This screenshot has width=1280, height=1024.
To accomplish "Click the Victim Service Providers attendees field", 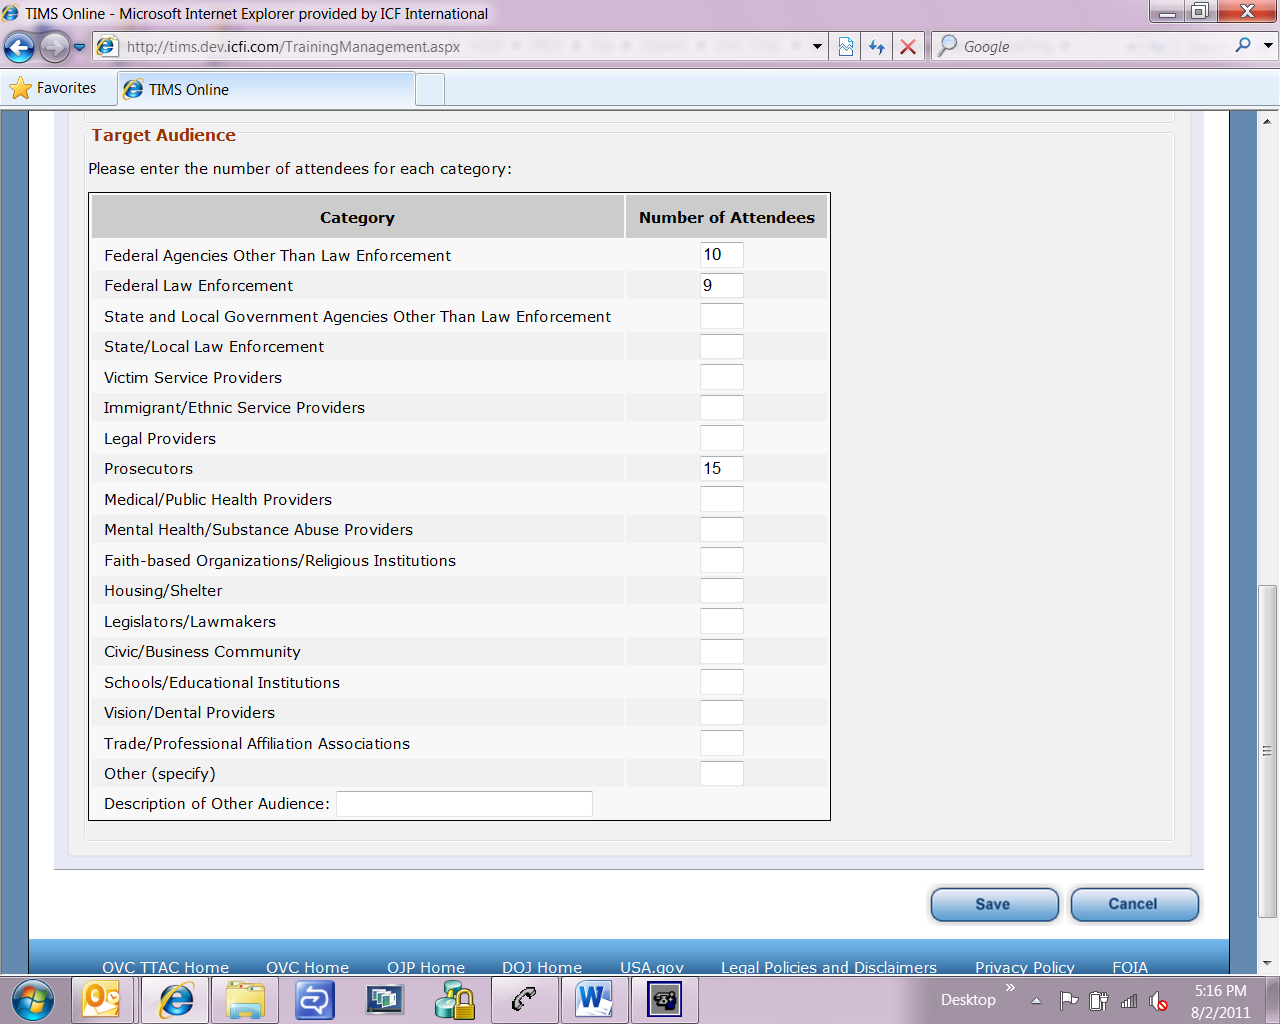I will coord(722,377).
